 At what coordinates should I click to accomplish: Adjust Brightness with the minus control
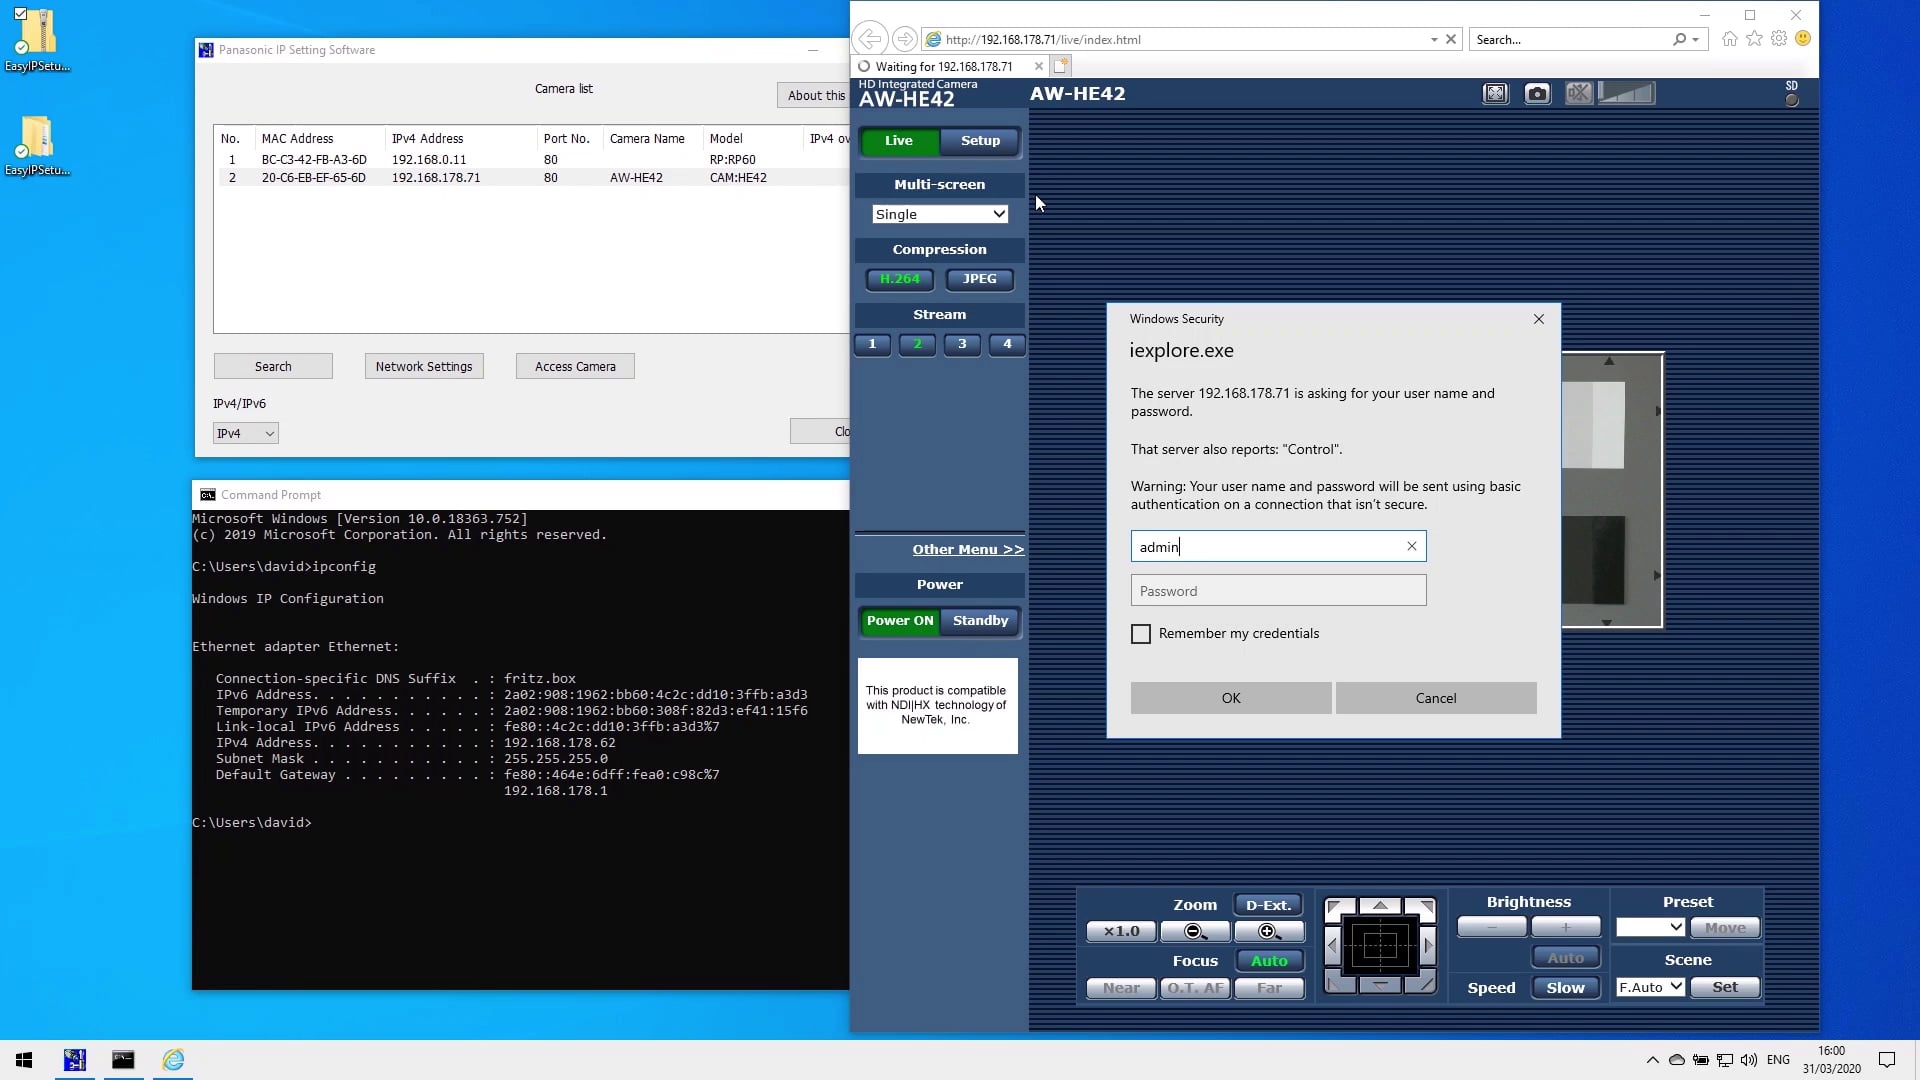(1490, 927)
